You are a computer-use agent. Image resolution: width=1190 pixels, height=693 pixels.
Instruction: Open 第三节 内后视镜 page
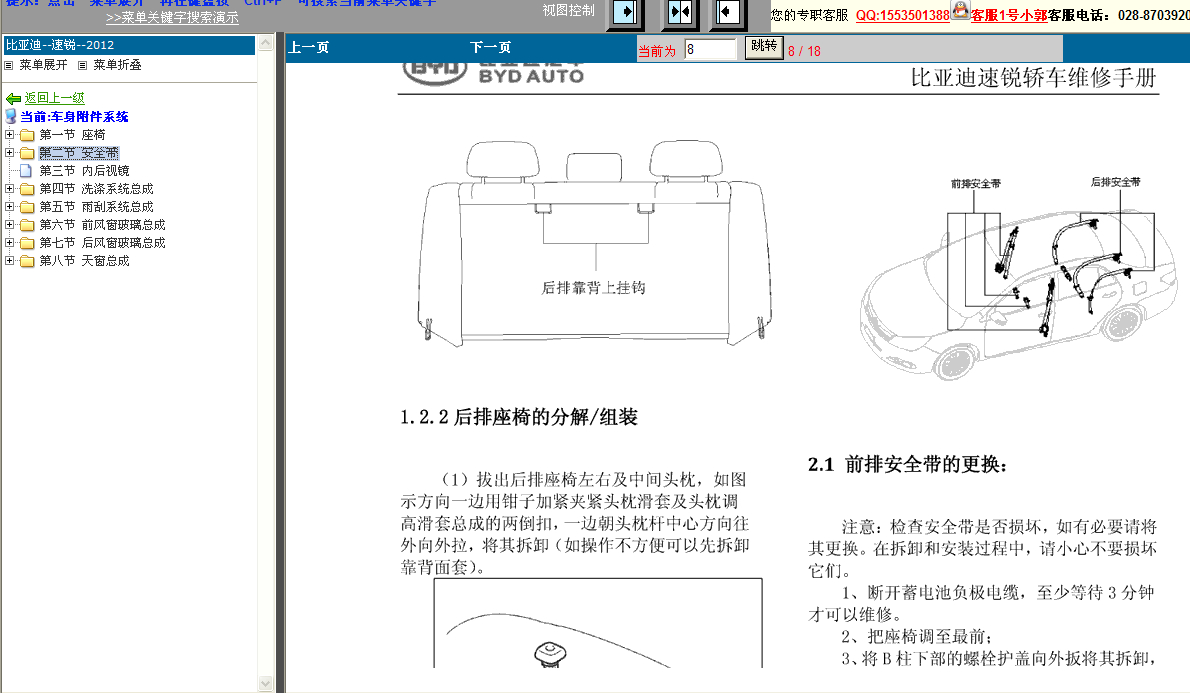click(x=84, y=171)
